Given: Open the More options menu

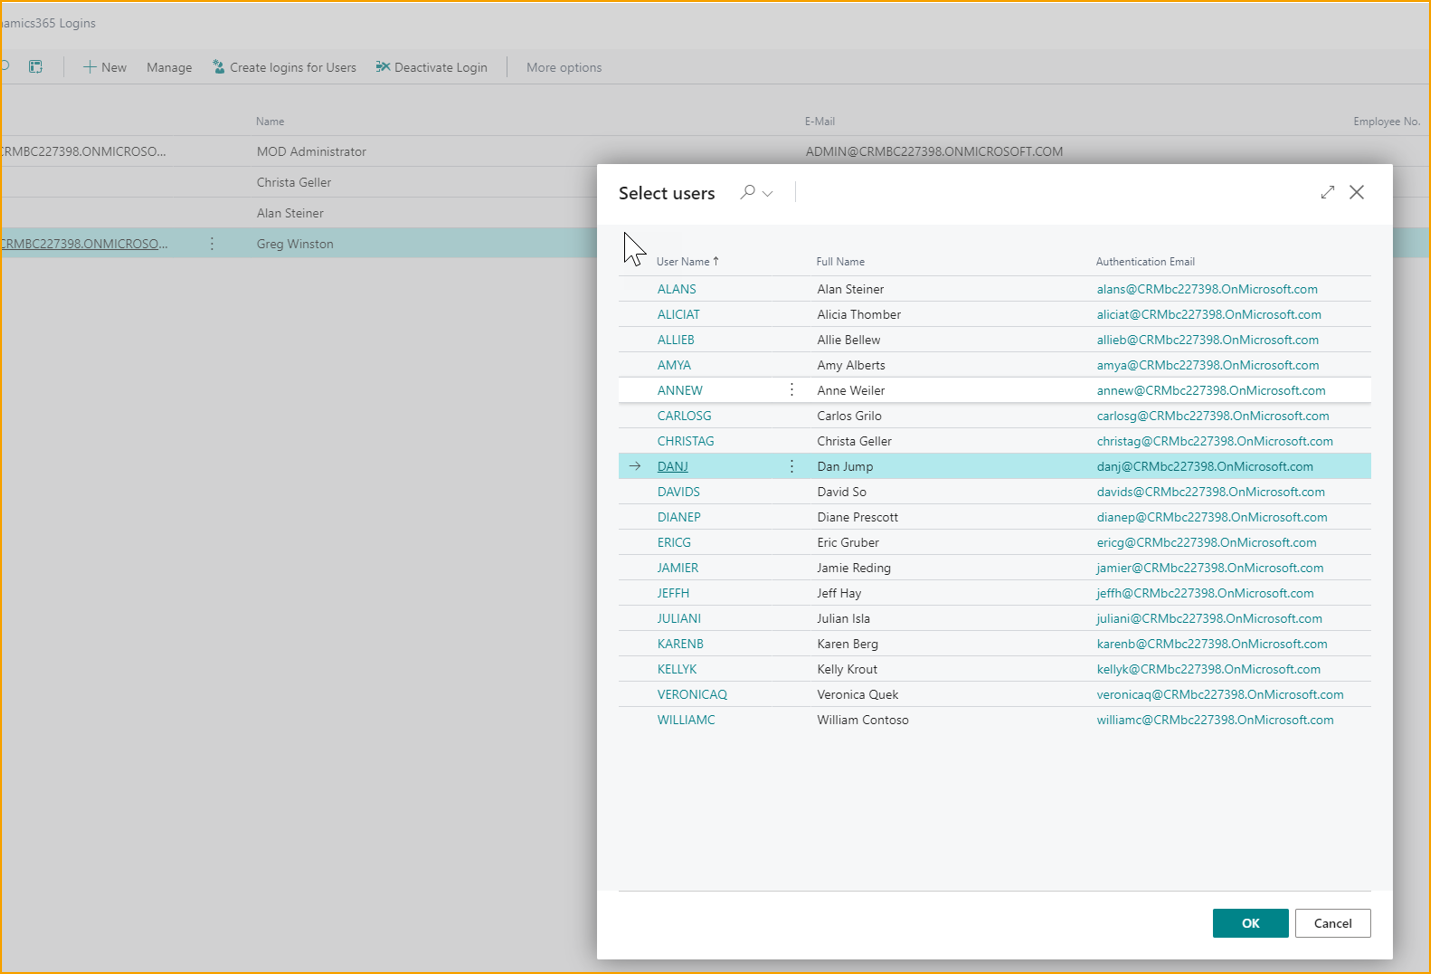Looking at the screenshot, I should click(563, 67).
